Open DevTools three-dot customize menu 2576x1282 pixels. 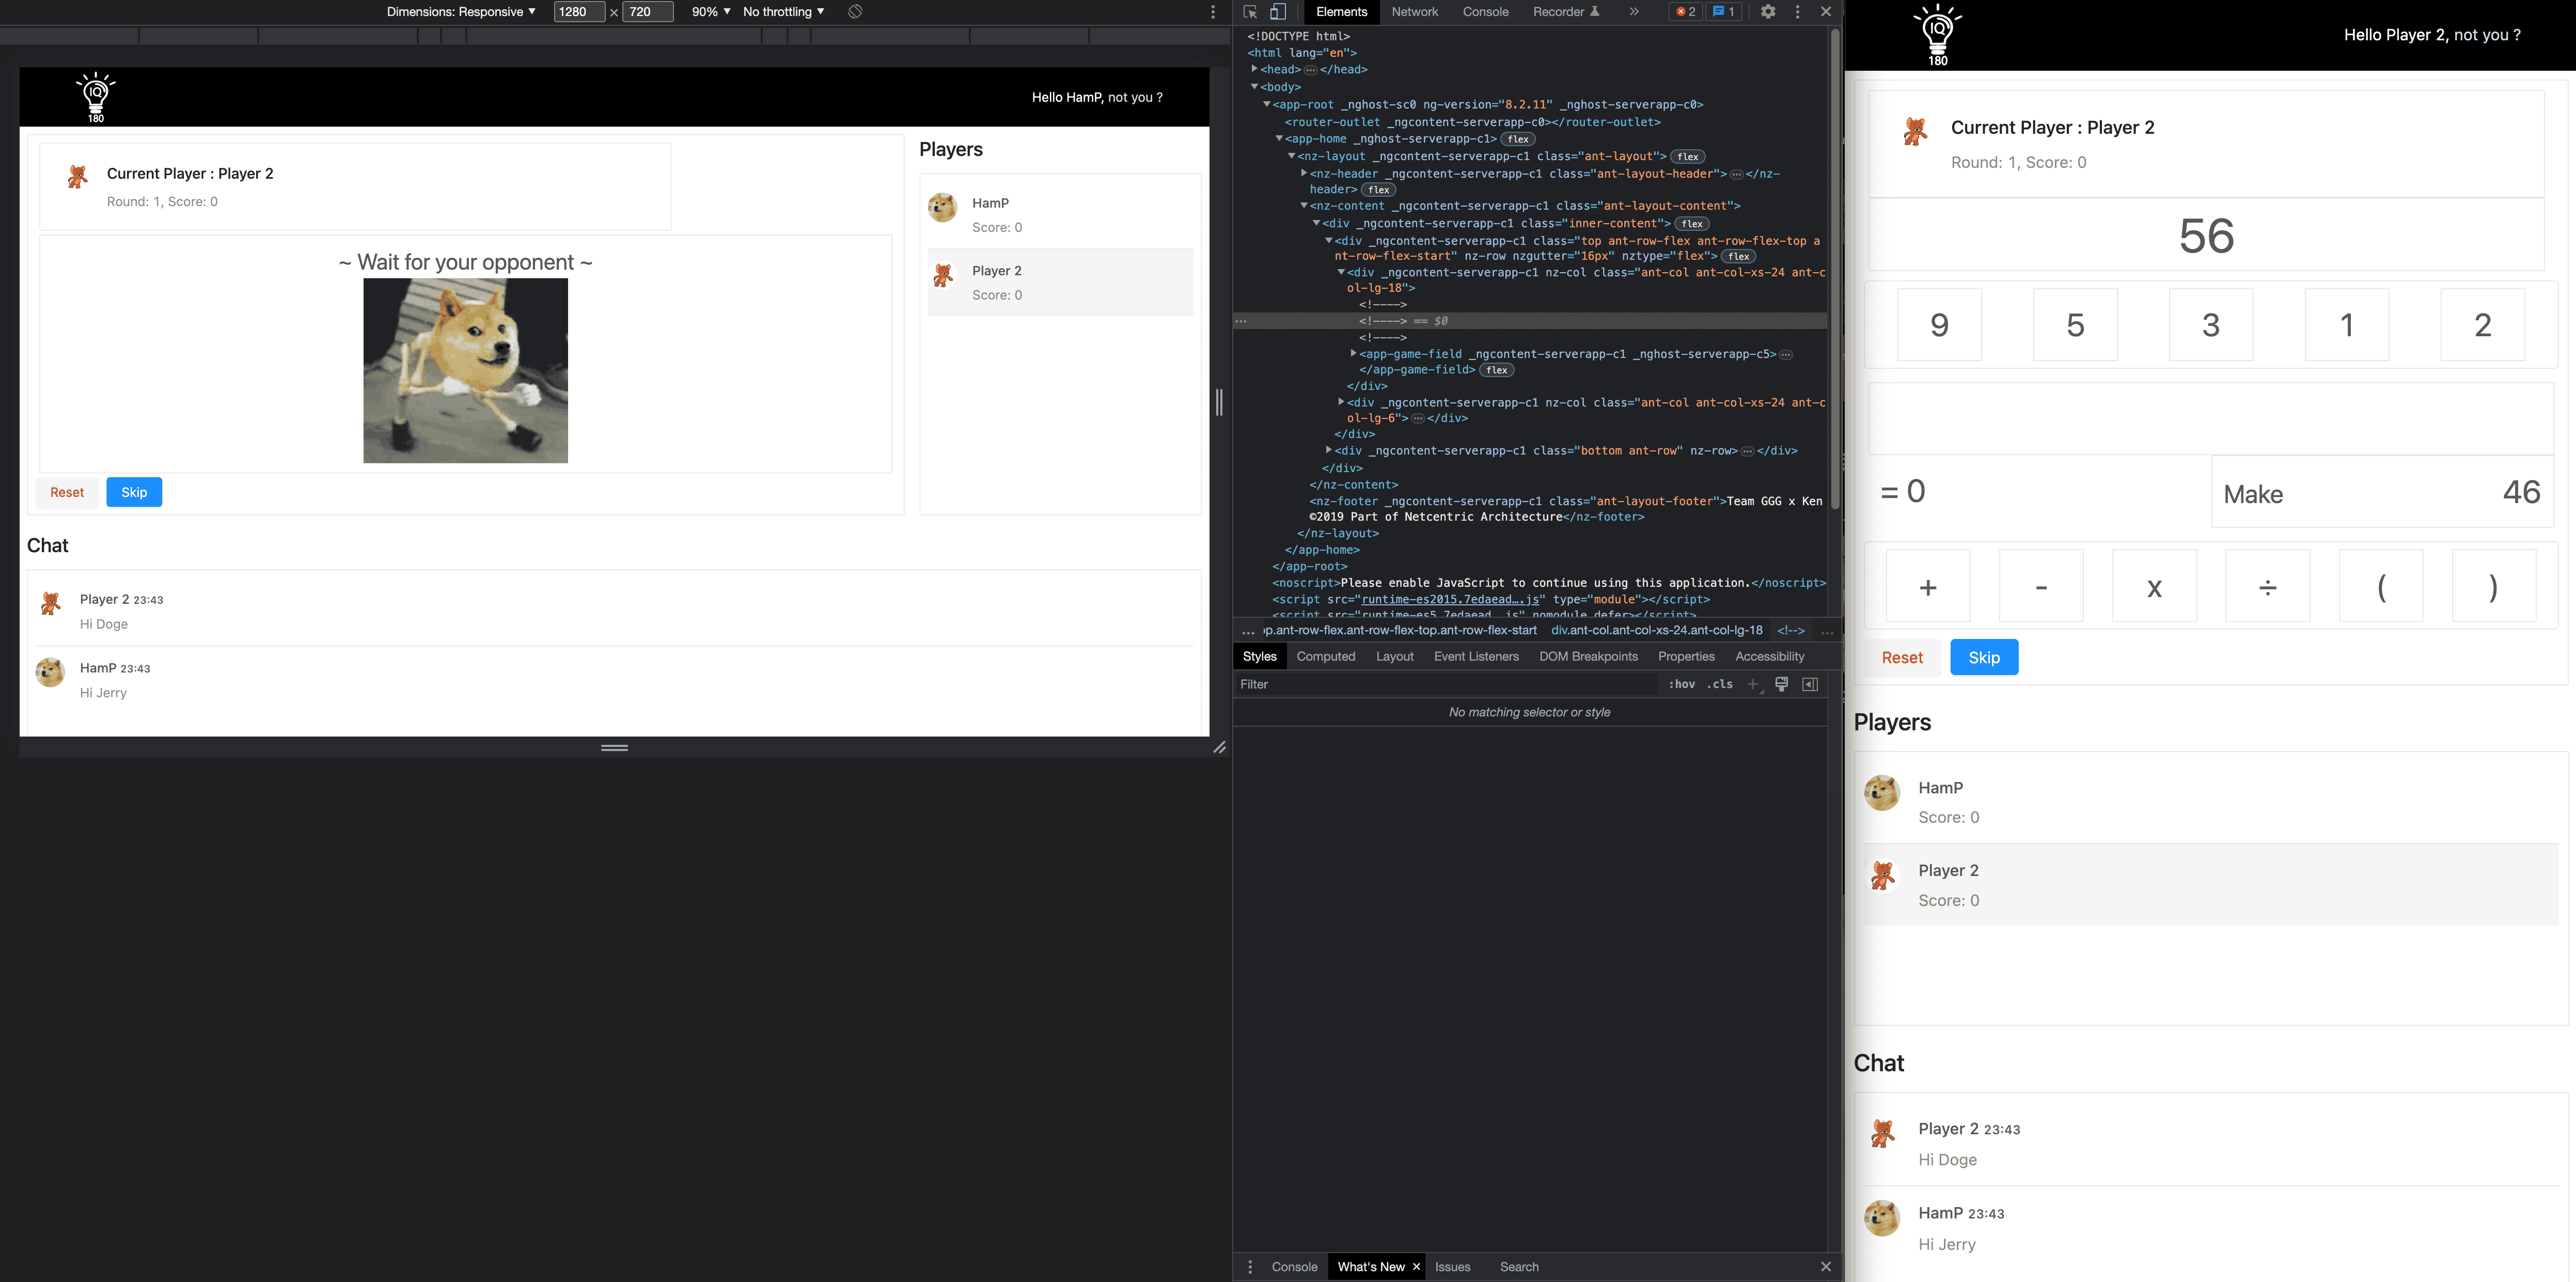pyautogui.click(x=1797, y=12)
